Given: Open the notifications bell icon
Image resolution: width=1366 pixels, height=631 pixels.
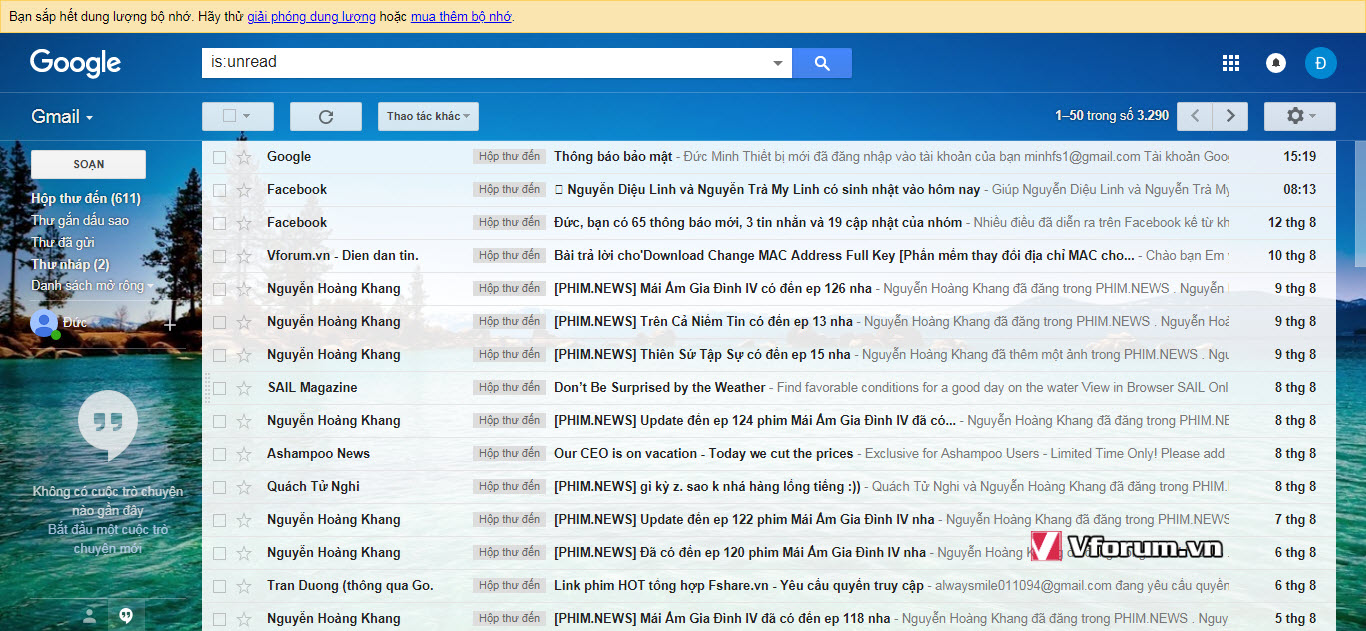Looking at the screenshot, I should point(1276,63).
